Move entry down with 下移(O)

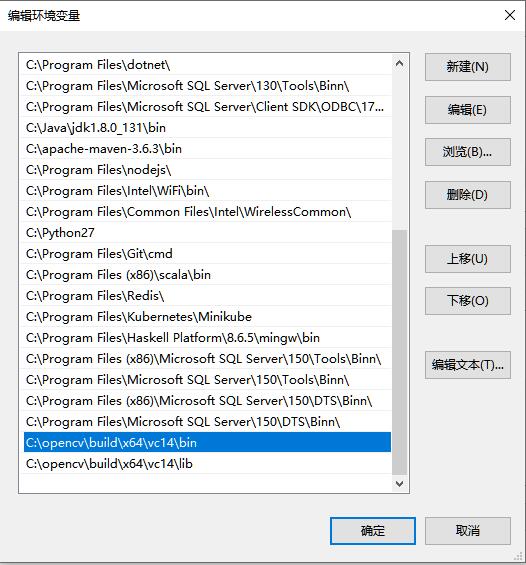click(468, 301)
